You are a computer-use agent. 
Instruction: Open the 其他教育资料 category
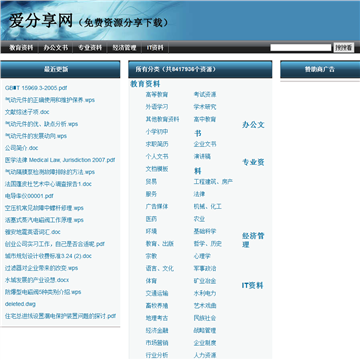click(162, 119)
